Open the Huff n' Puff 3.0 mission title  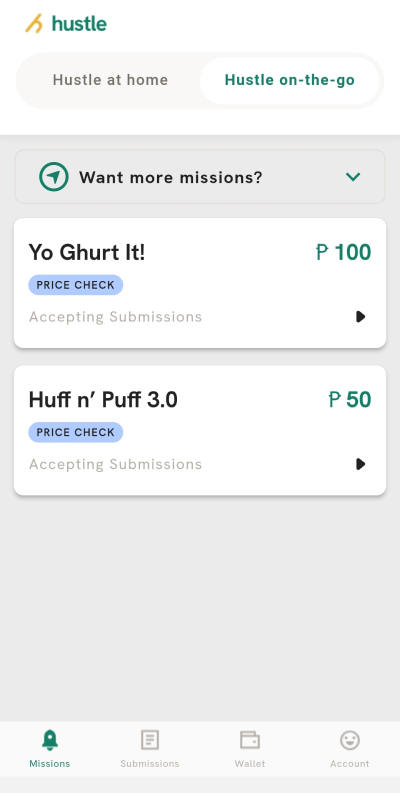103,400
